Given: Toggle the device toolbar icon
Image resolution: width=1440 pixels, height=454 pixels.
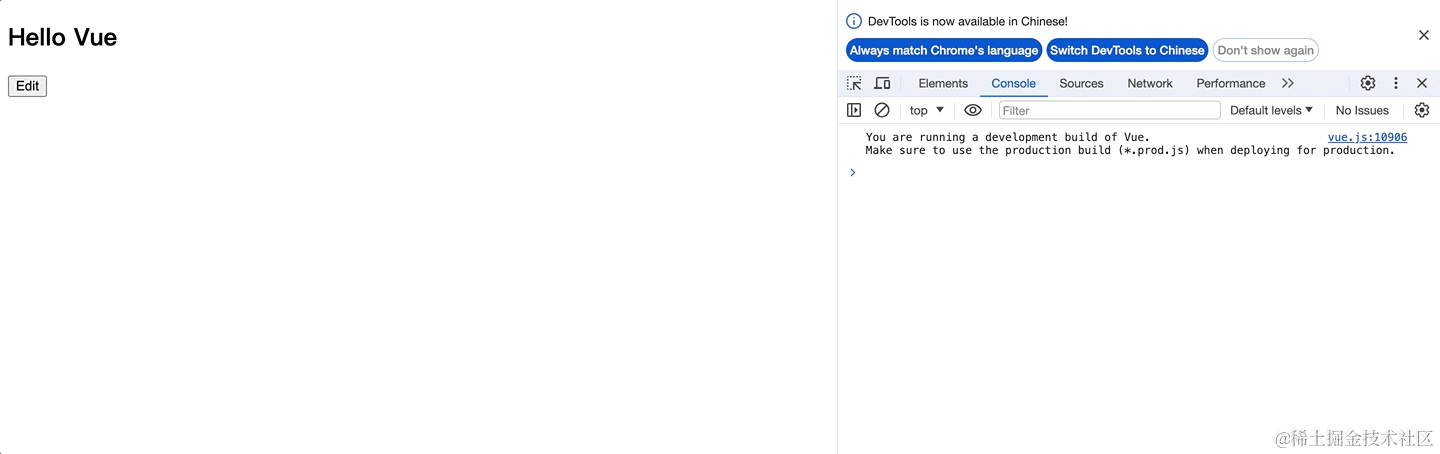Looking at the screenshot, I should (x=882, y=83).
